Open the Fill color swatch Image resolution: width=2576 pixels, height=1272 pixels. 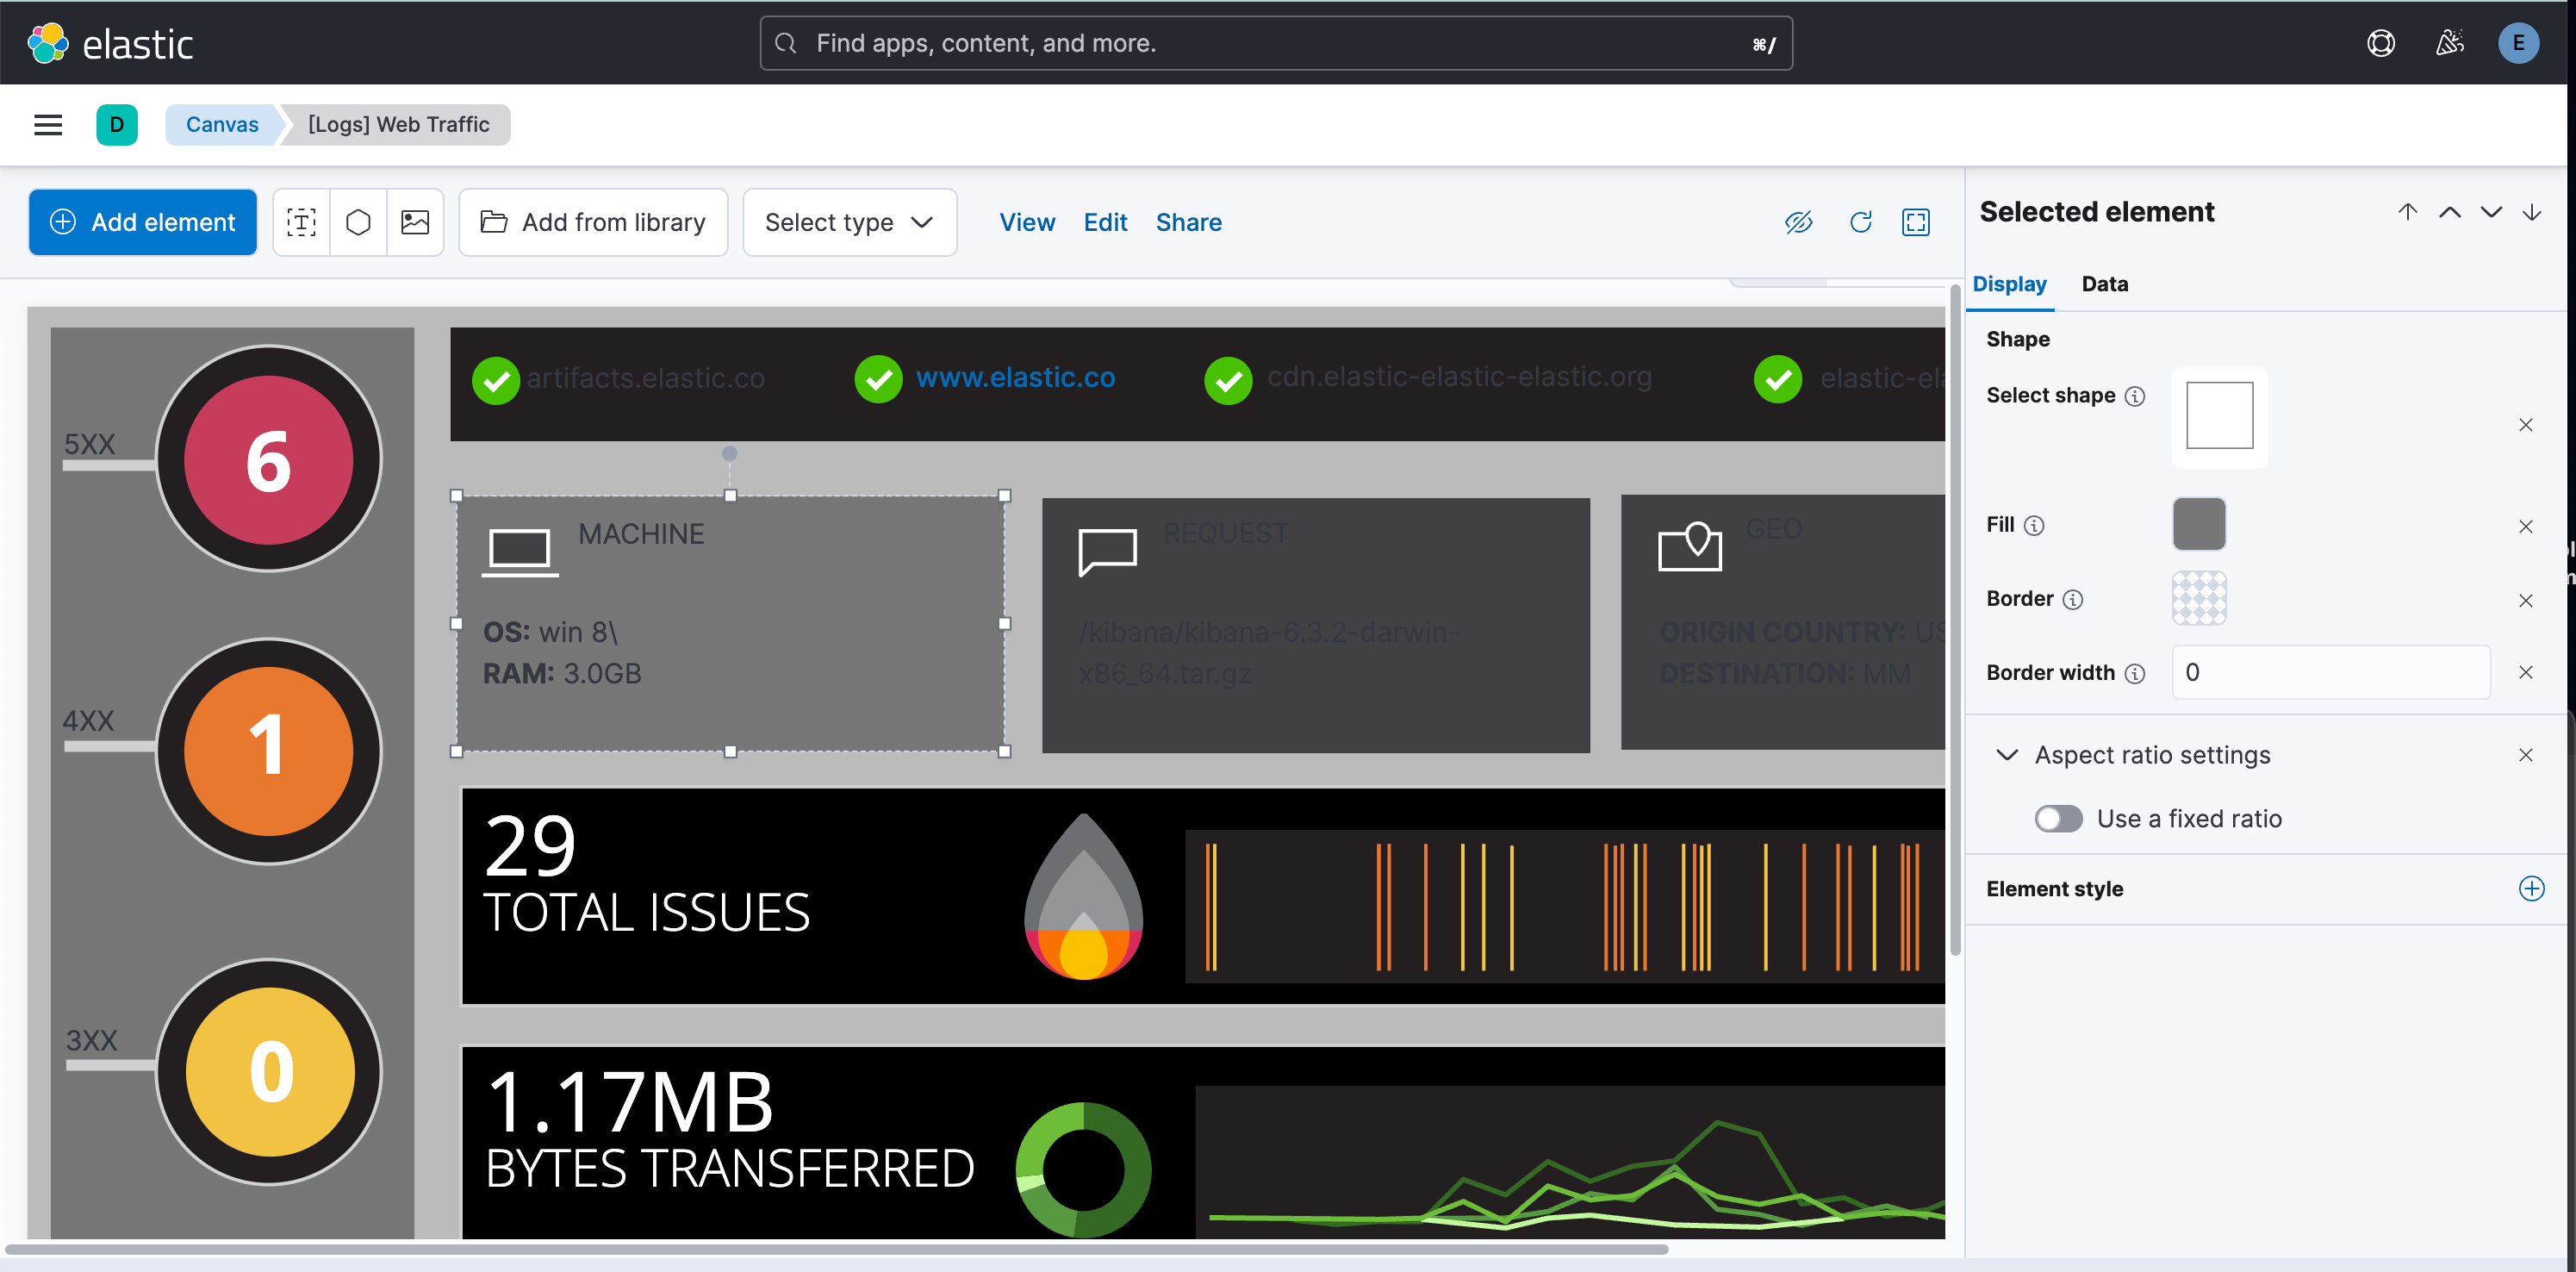(2198, 524)
